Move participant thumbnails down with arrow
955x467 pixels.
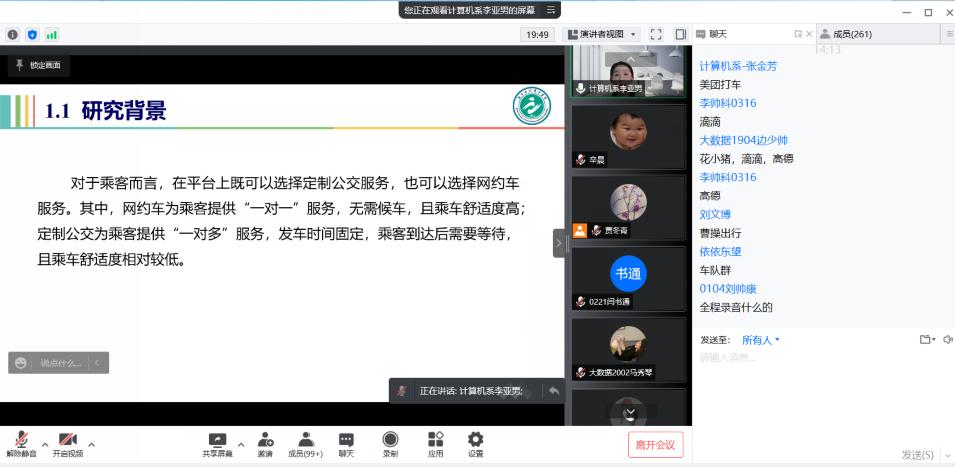coord(631,413)
